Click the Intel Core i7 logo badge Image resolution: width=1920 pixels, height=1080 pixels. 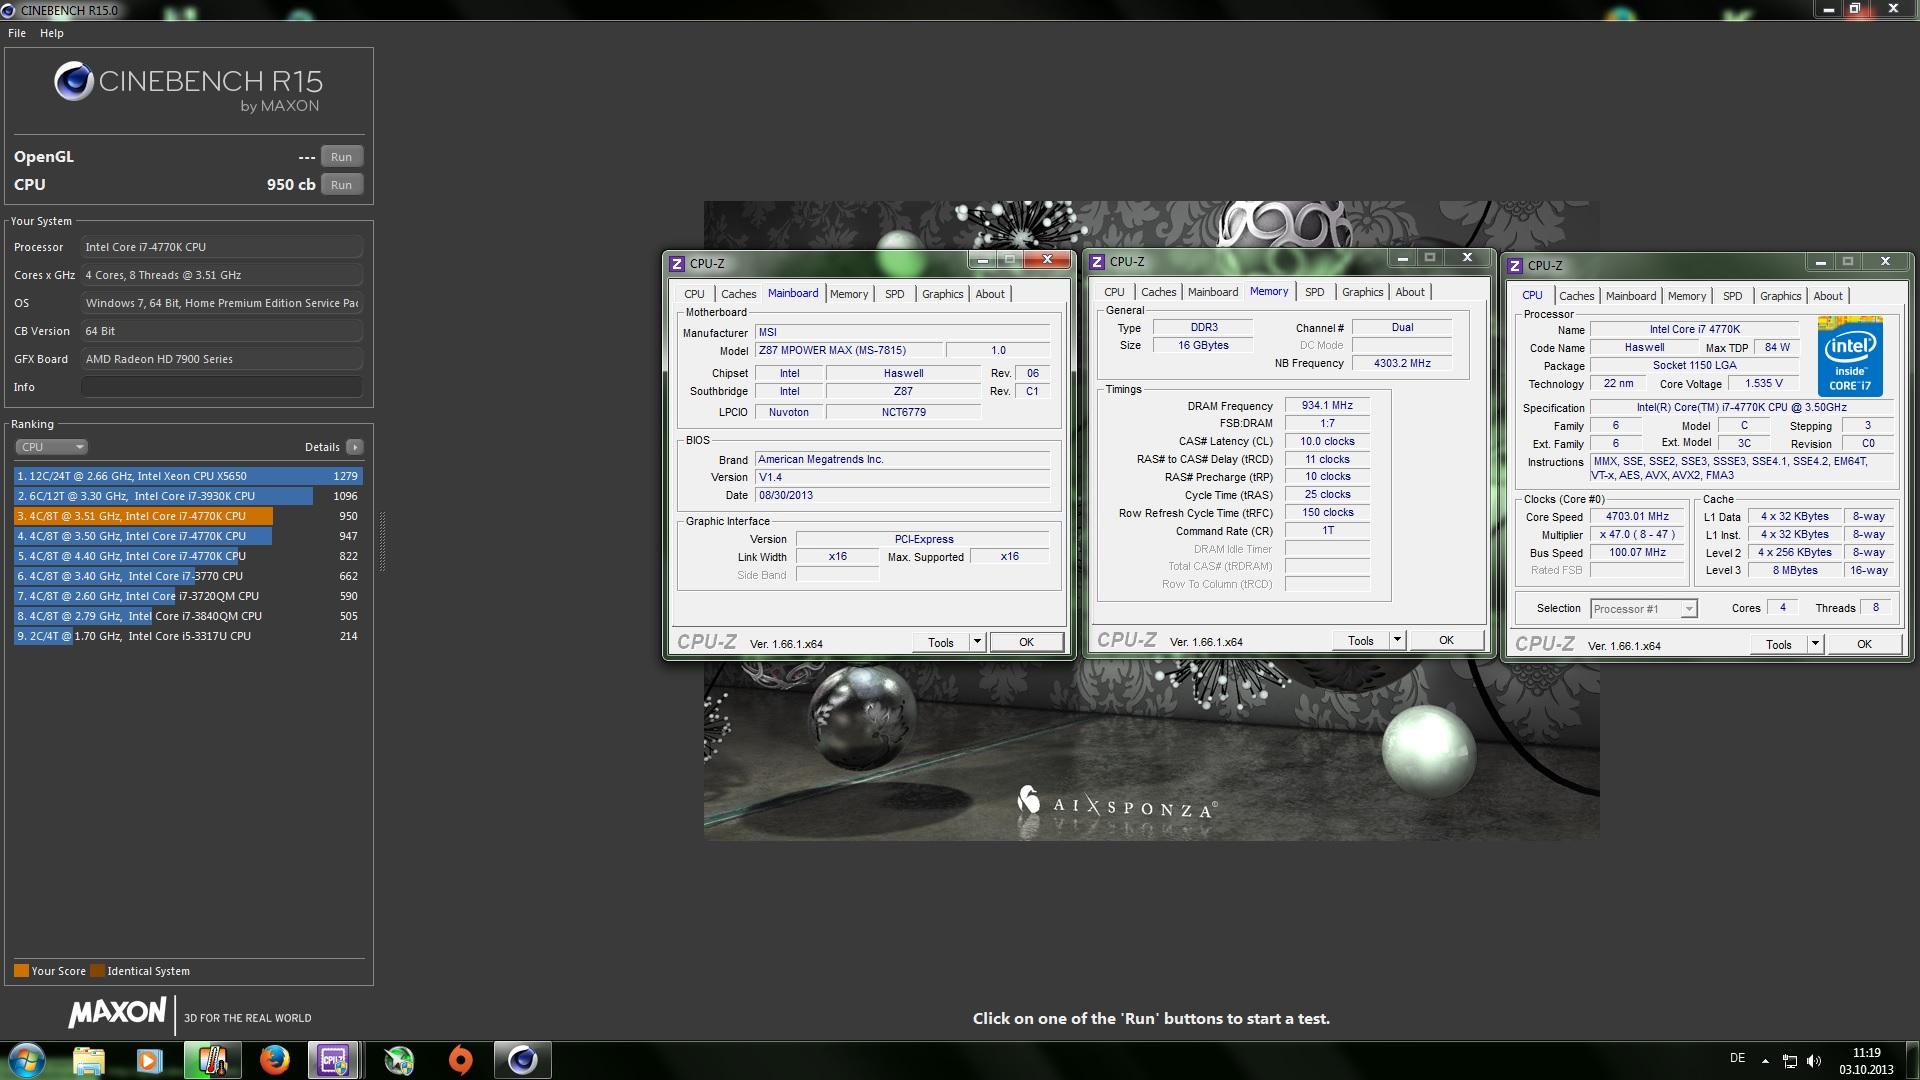[1850, 359]
